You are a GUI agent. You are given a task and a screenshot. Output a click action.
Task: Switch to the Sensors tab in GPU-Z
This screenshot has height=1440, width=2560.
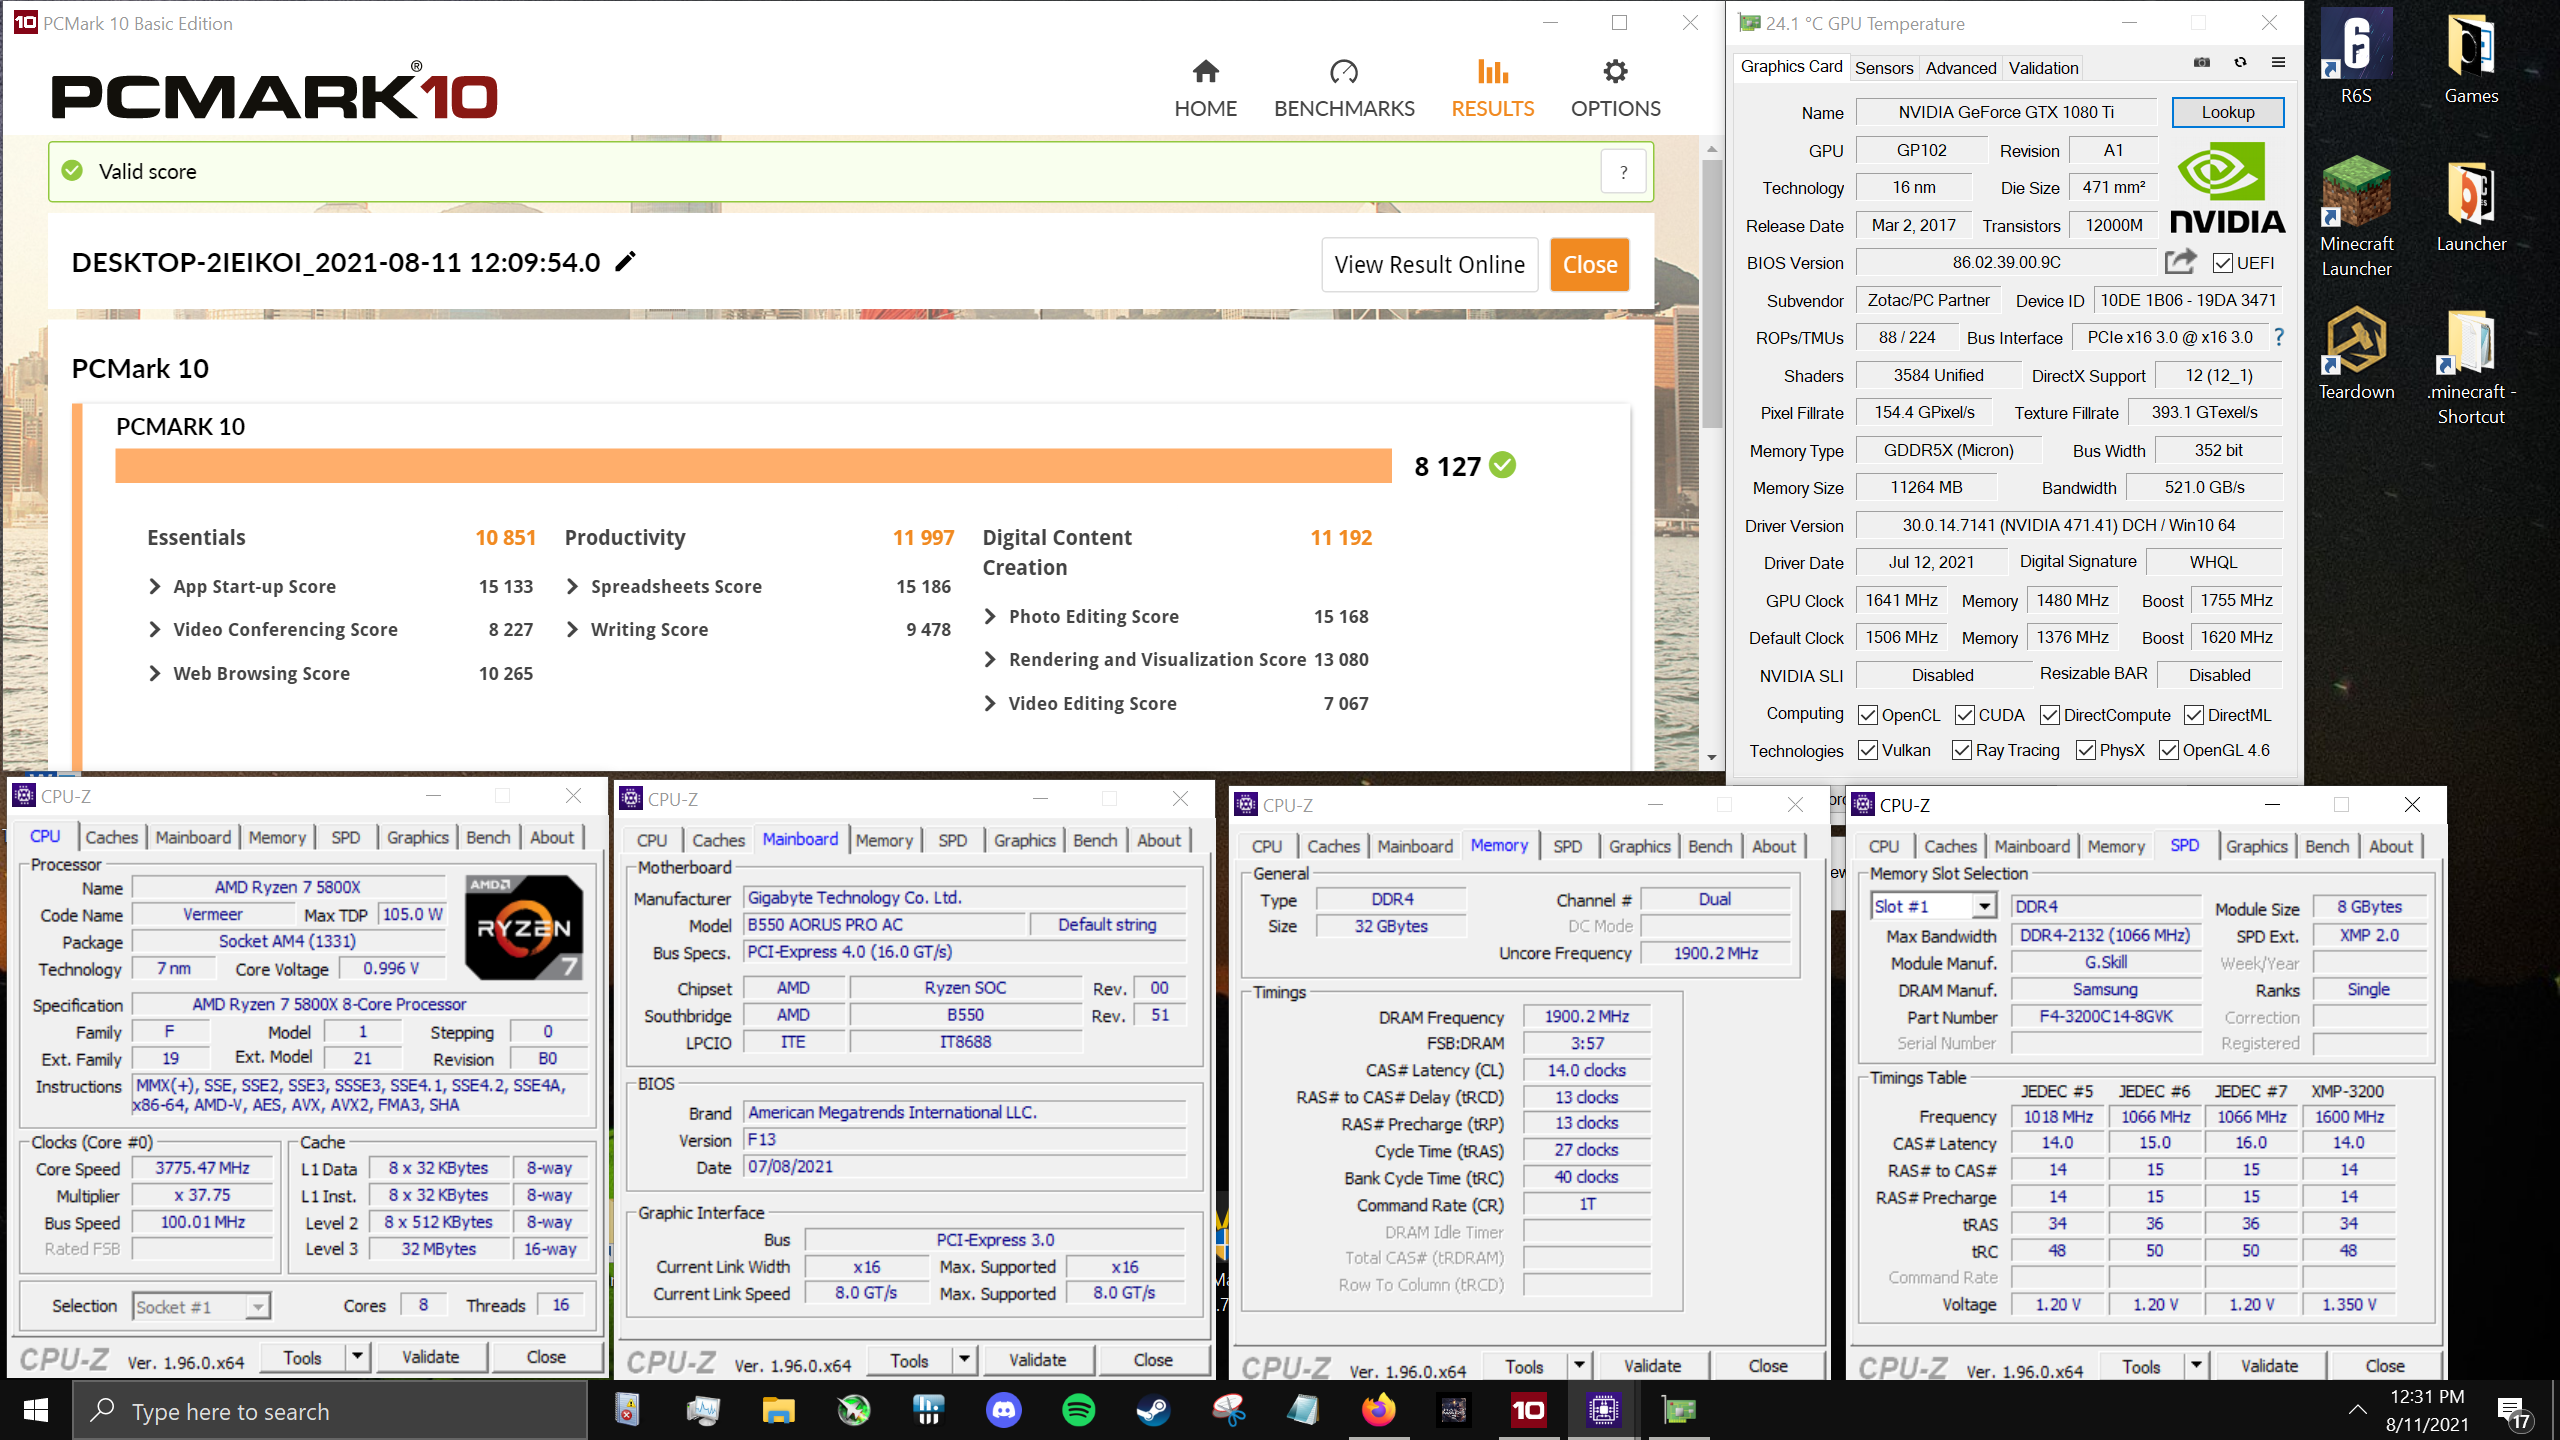click(x=1884, y=68)
